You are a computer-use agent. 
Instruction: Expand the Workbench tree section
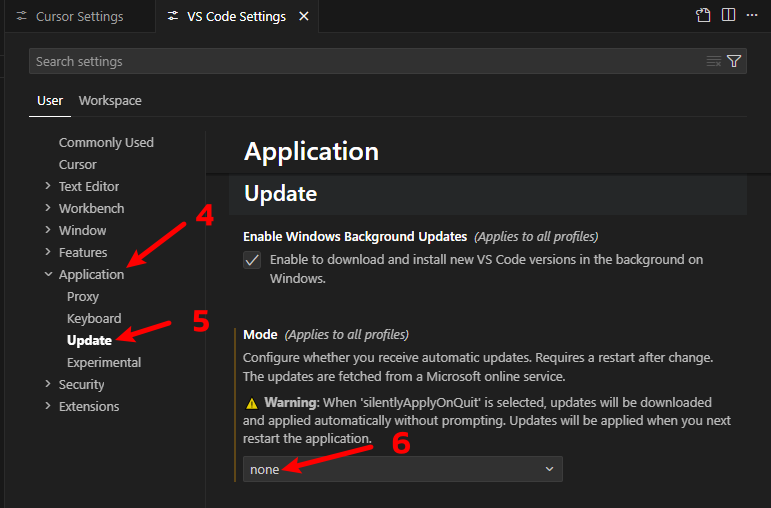click(x=48, y=208)
